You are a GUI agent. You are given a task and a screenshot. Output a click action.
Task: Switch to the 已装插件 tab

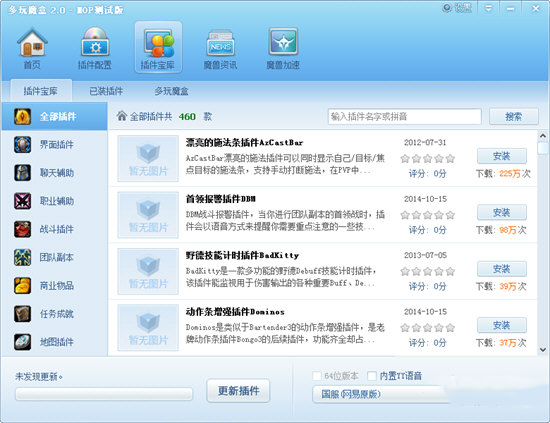(106, 91)
